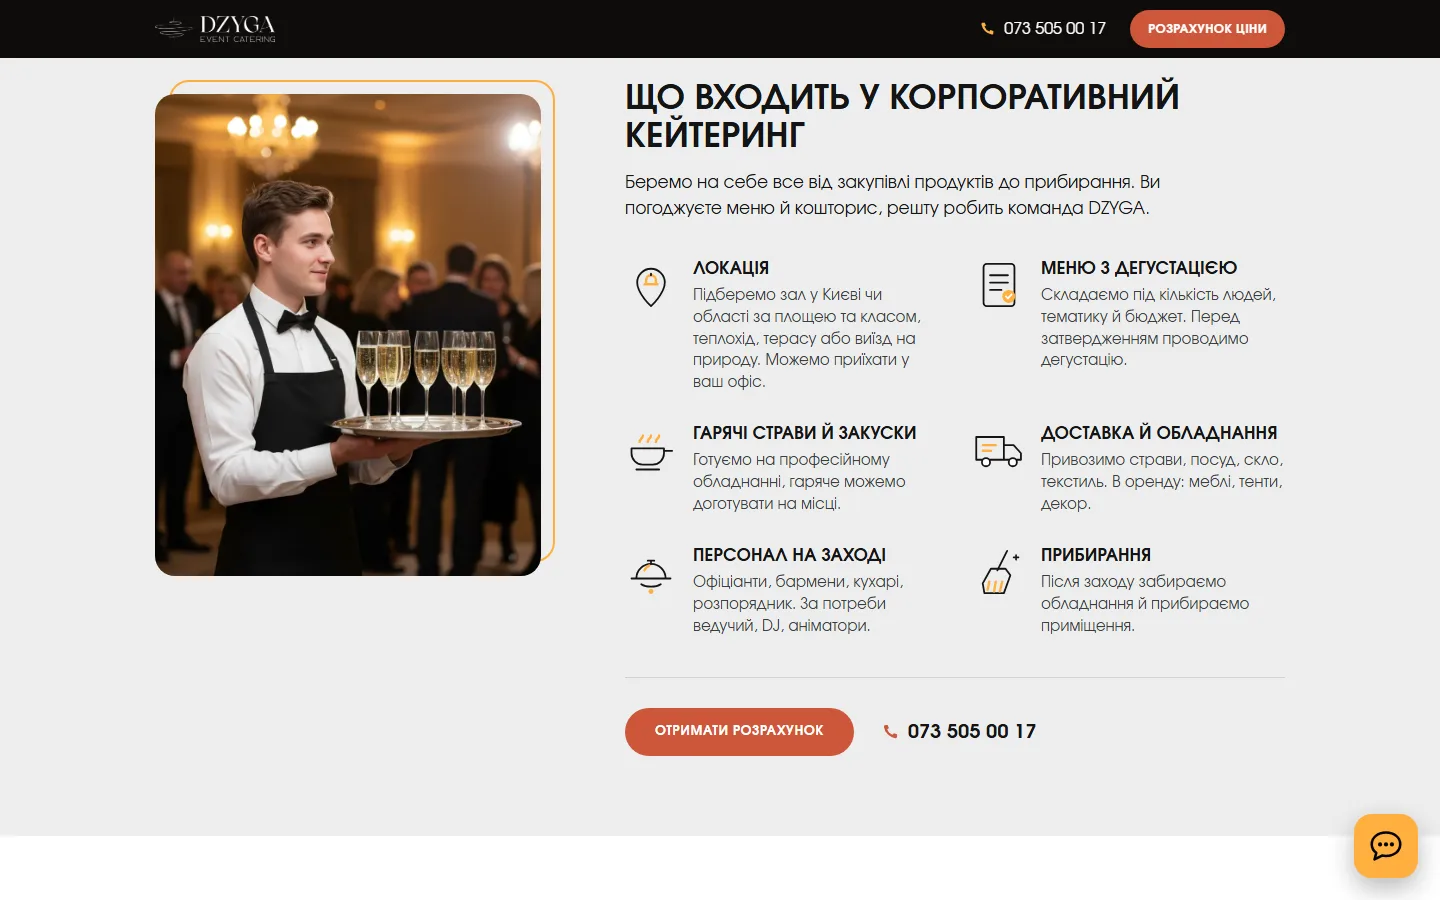This screenshot has height=900, width=1440.
Task: Click the Доставка й обладнання heading
Action: pyautogui.click(x=1159, y=433)
